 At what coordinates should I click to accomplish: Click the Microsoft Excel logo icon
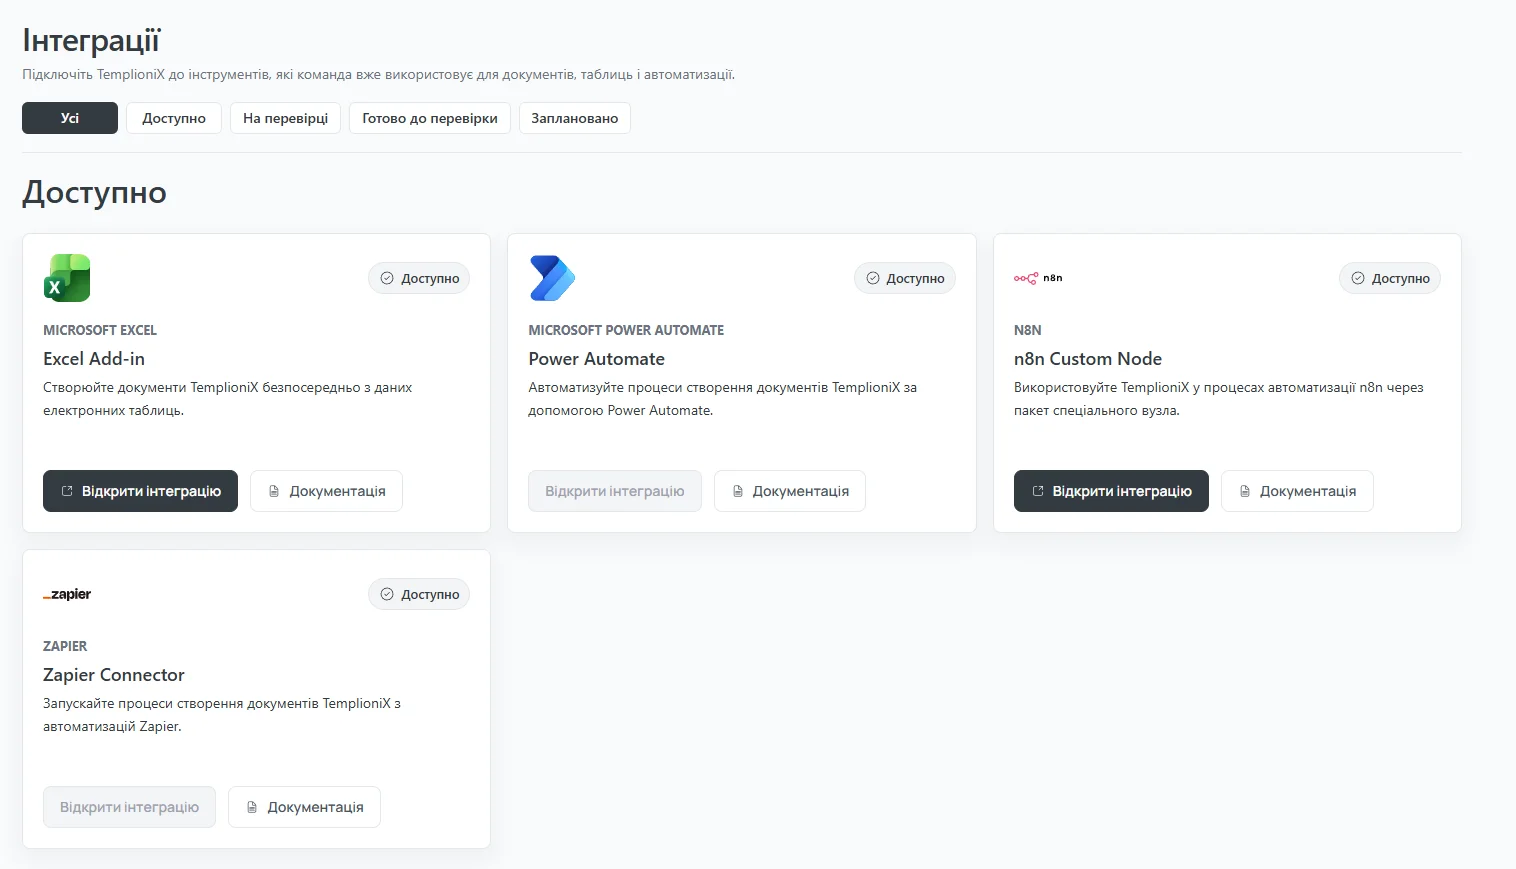[67, 278]
